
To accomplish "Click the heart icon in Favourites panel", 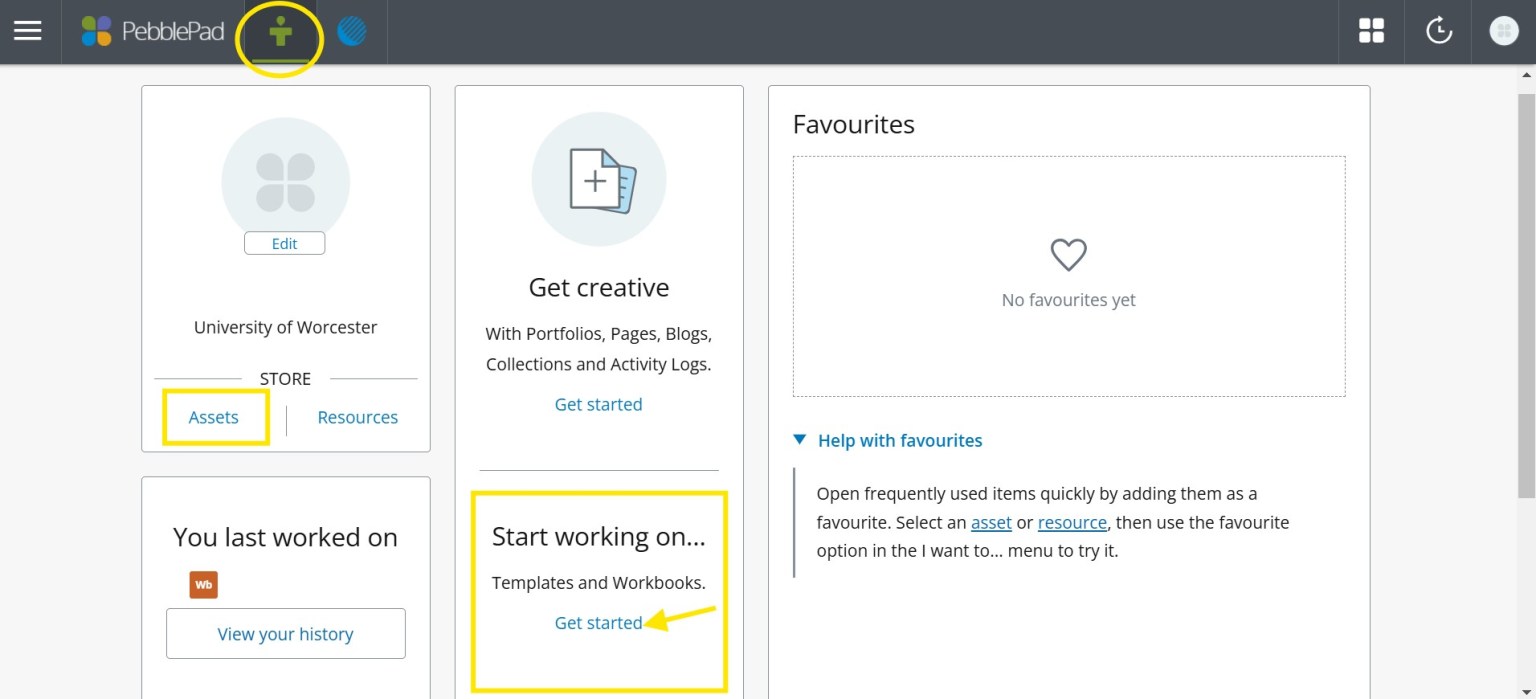I will click(x=1068, y=254).
